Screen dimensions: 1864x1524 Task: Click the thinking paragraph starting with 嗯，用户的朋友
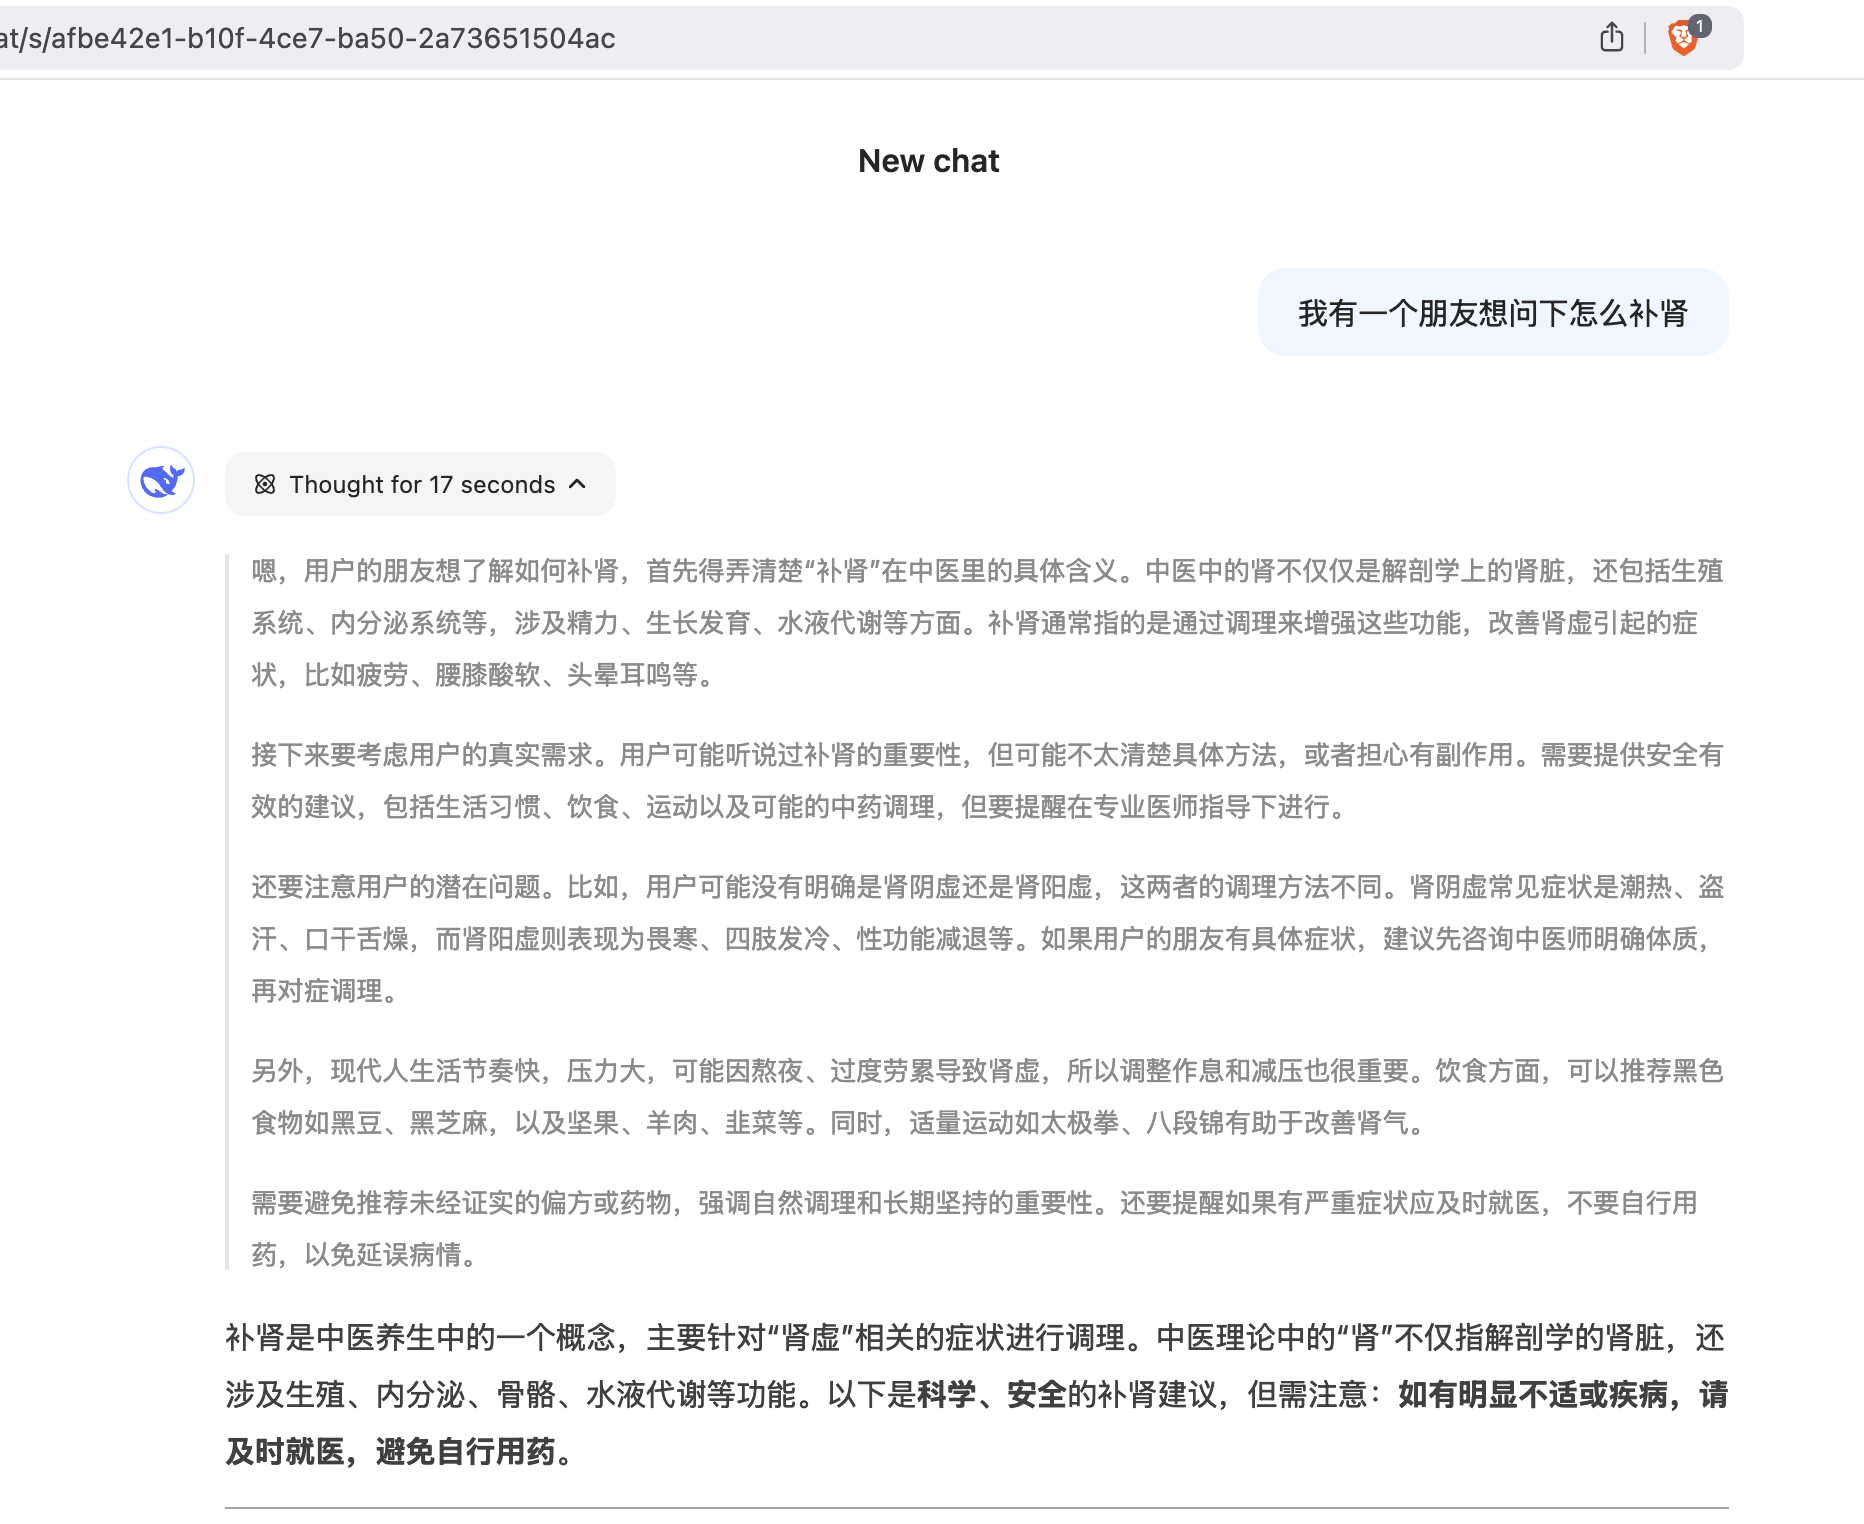[x=986, y=622]
